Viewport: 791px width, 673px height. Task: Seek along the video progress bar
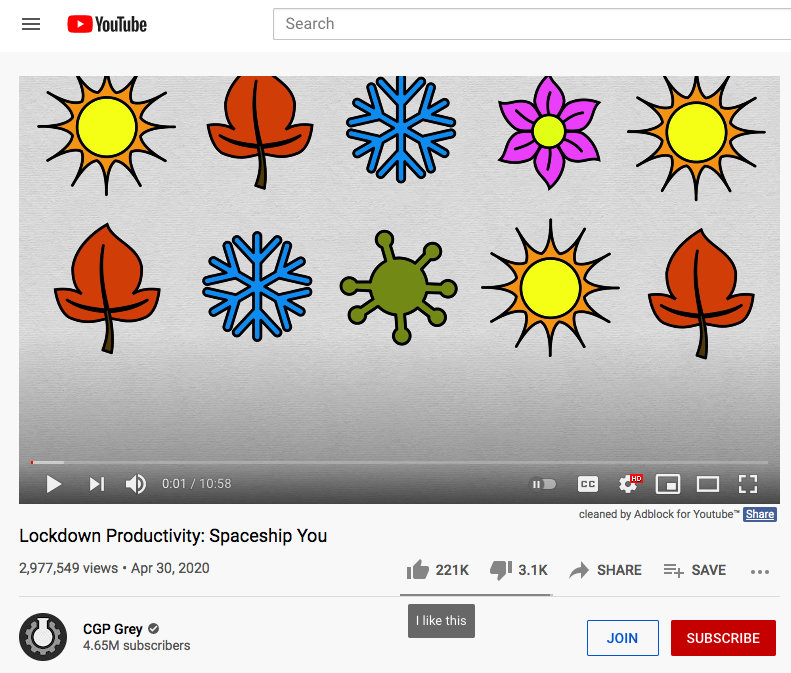pyautogui.click(x=400, y=462)
